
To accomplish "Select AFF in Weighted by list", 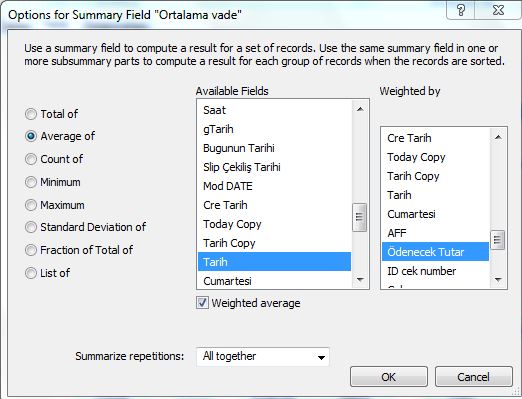I will point(435,233).
